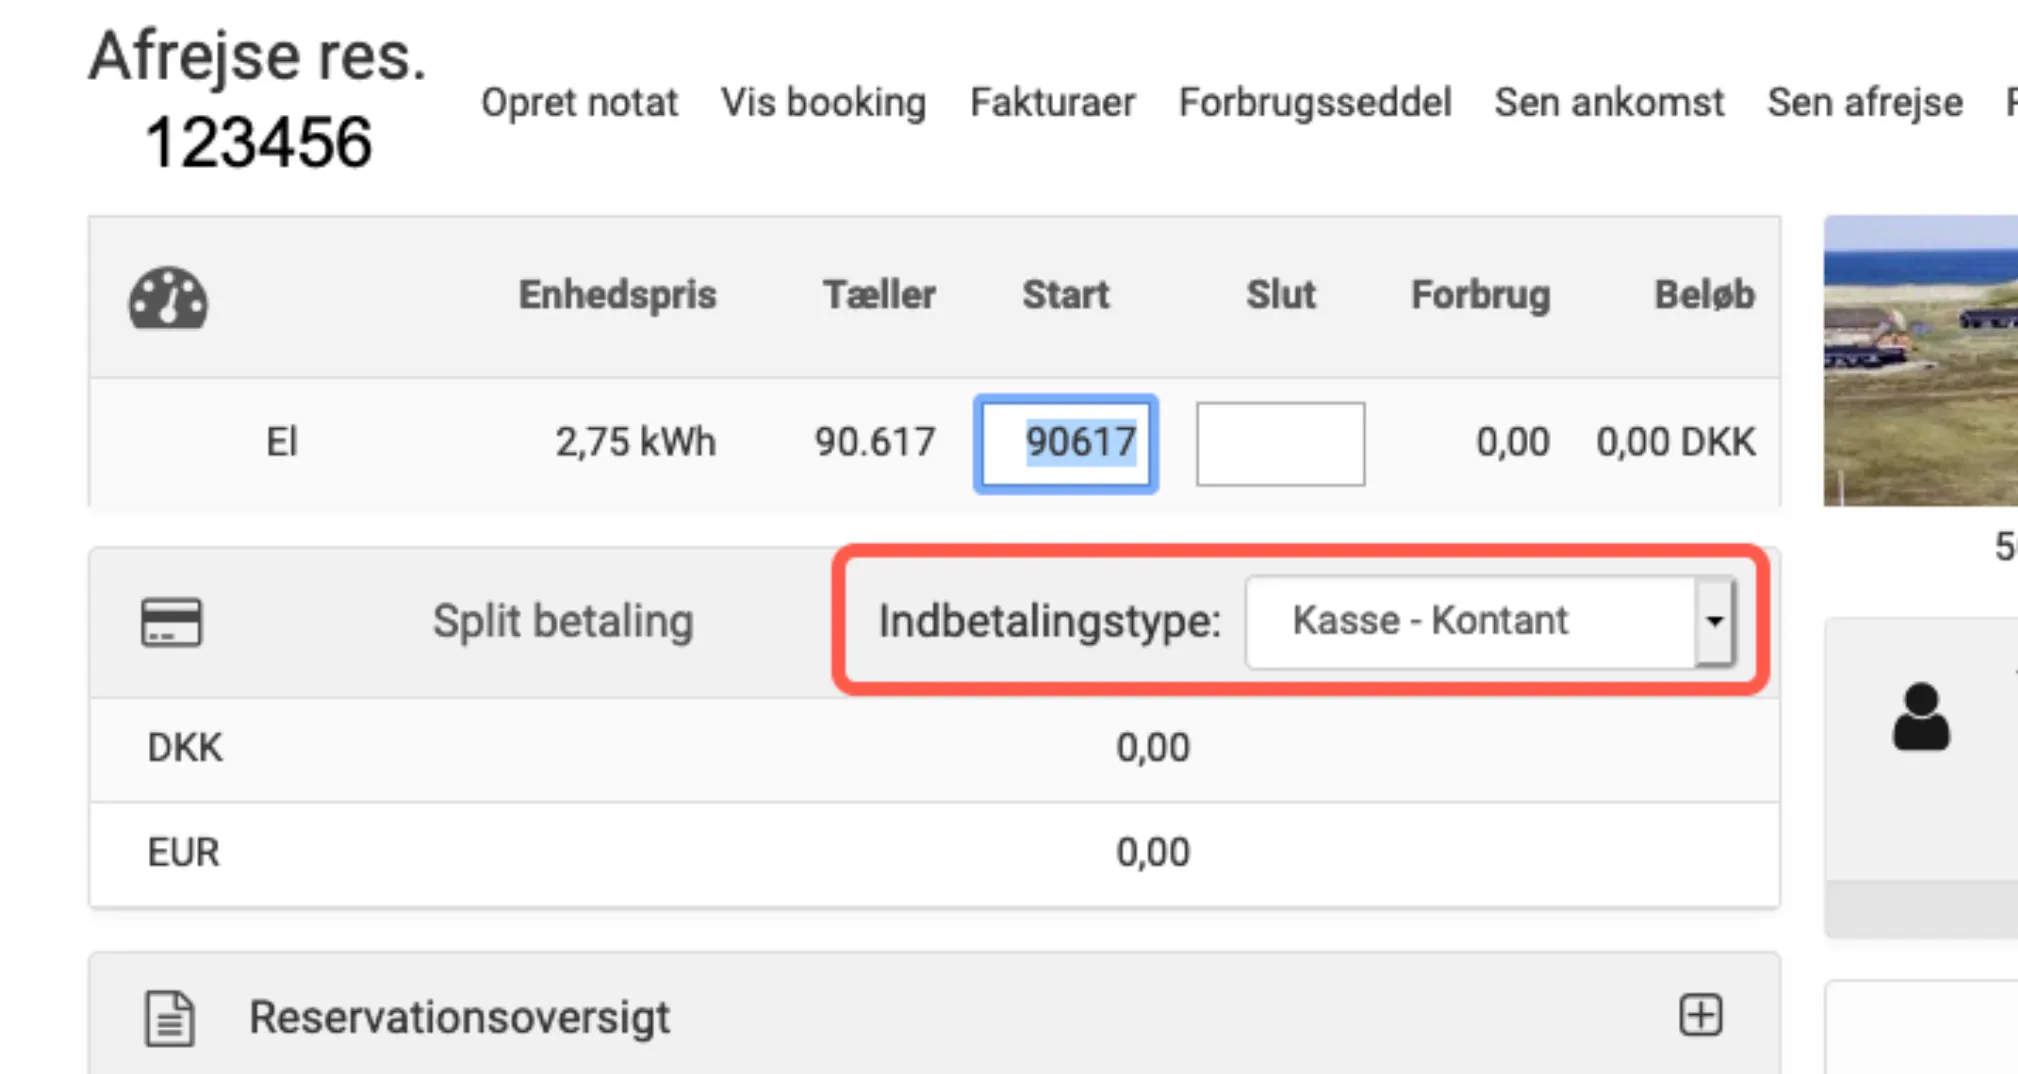Click the empty Slut meter field
Image resolution: width=2018 pixels, height=1074 pixels.
[1280, 443]
